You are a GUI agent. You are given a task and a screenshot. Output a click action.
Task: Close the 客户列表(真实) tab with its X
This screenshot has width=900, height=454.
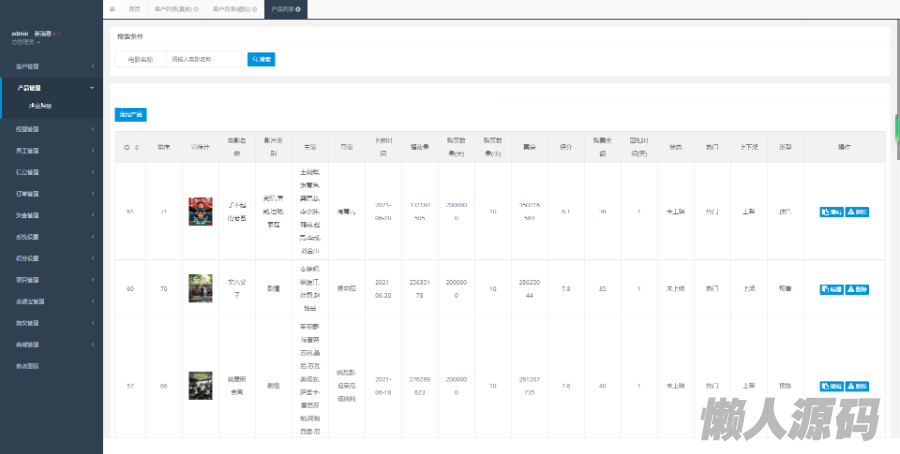click(x=197, y=9)
